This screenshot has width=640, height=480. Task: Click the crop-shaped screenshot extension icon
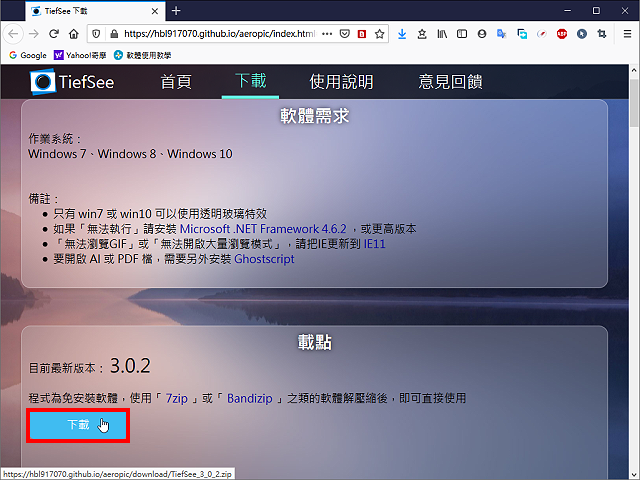click(x=602, y=34)
